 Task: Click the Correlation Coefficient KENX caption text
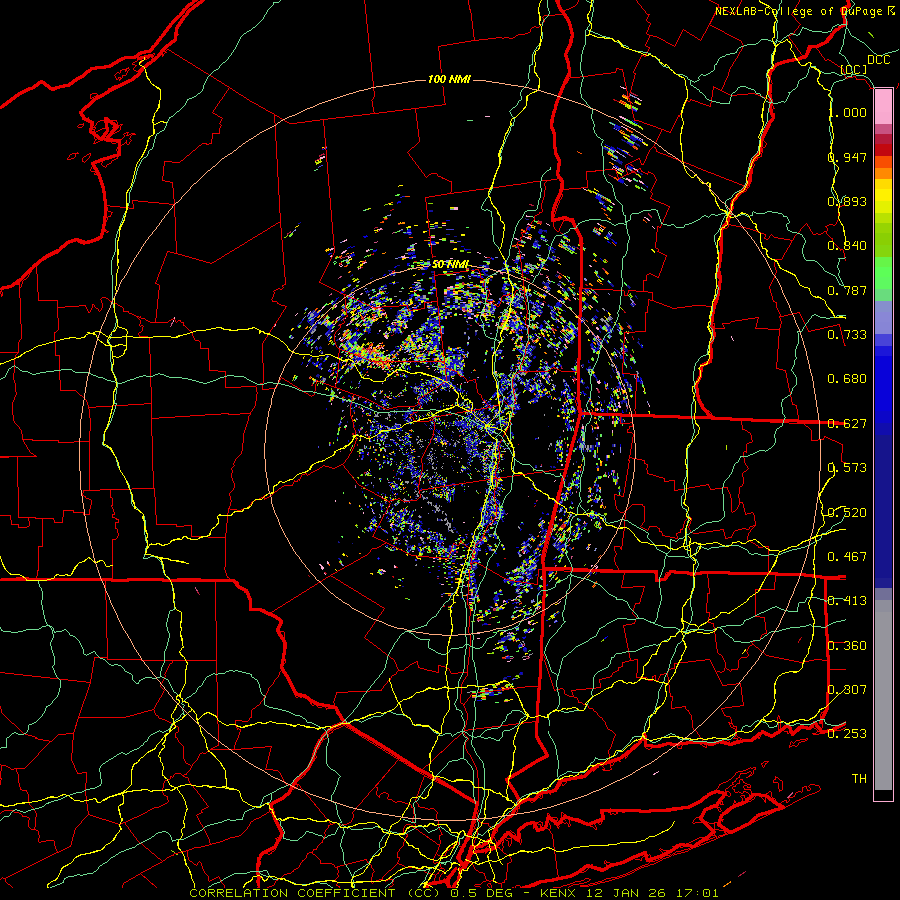454,893
